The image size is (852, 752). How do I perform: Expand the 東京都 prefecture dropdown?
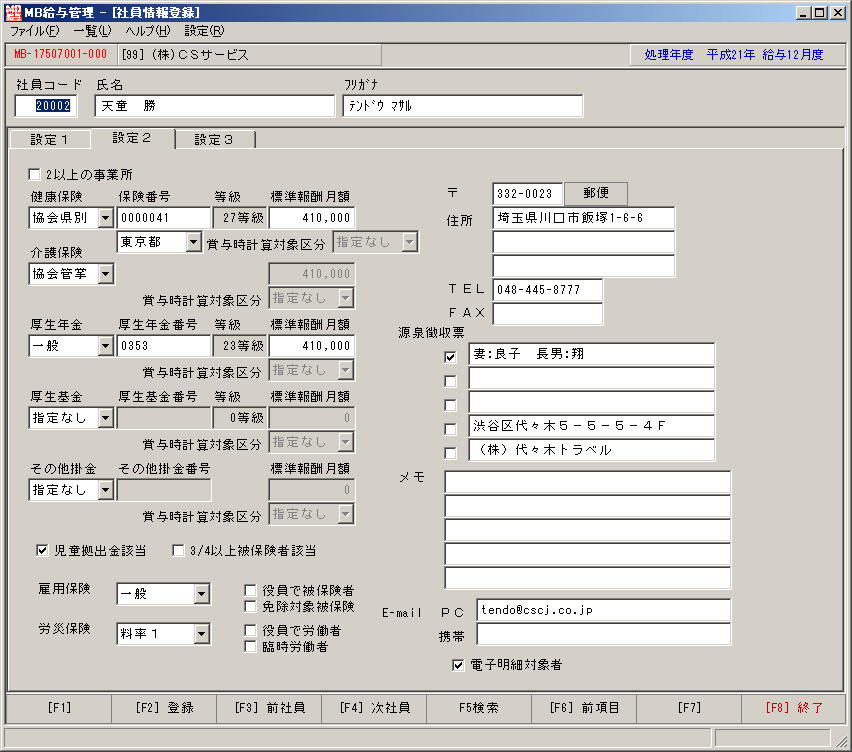point(193,242)
